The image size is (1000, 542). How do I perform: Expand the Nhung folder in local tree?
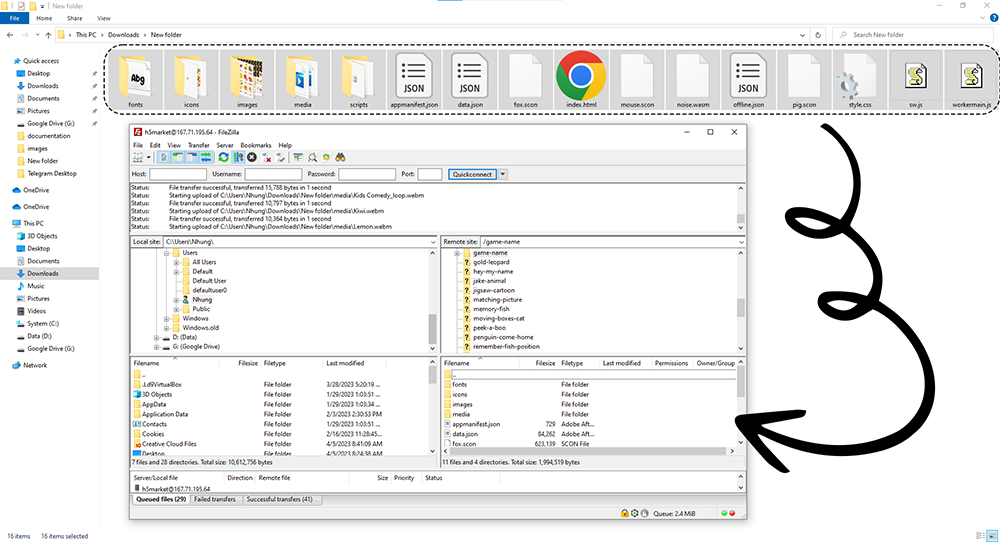click(176, 299)
